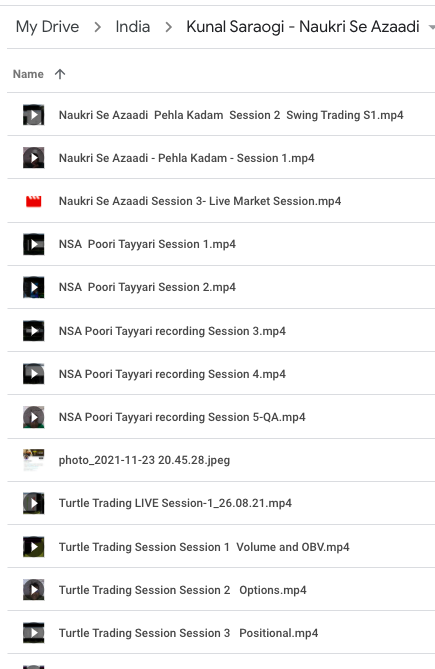Select Turtle Trading Session 3 Positional.mp4
Viewport: 435px width, 669px height.
pos(221,633)
